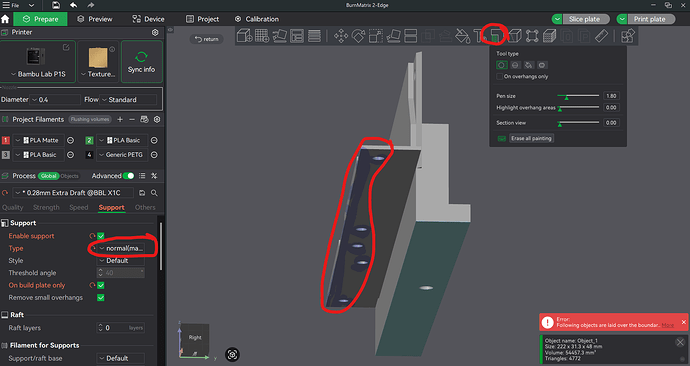The height and width of the screenshot is (366, 690).
Task: Expand the process preset dropdown
Action: pyautogui.click(x=73, y=193)
